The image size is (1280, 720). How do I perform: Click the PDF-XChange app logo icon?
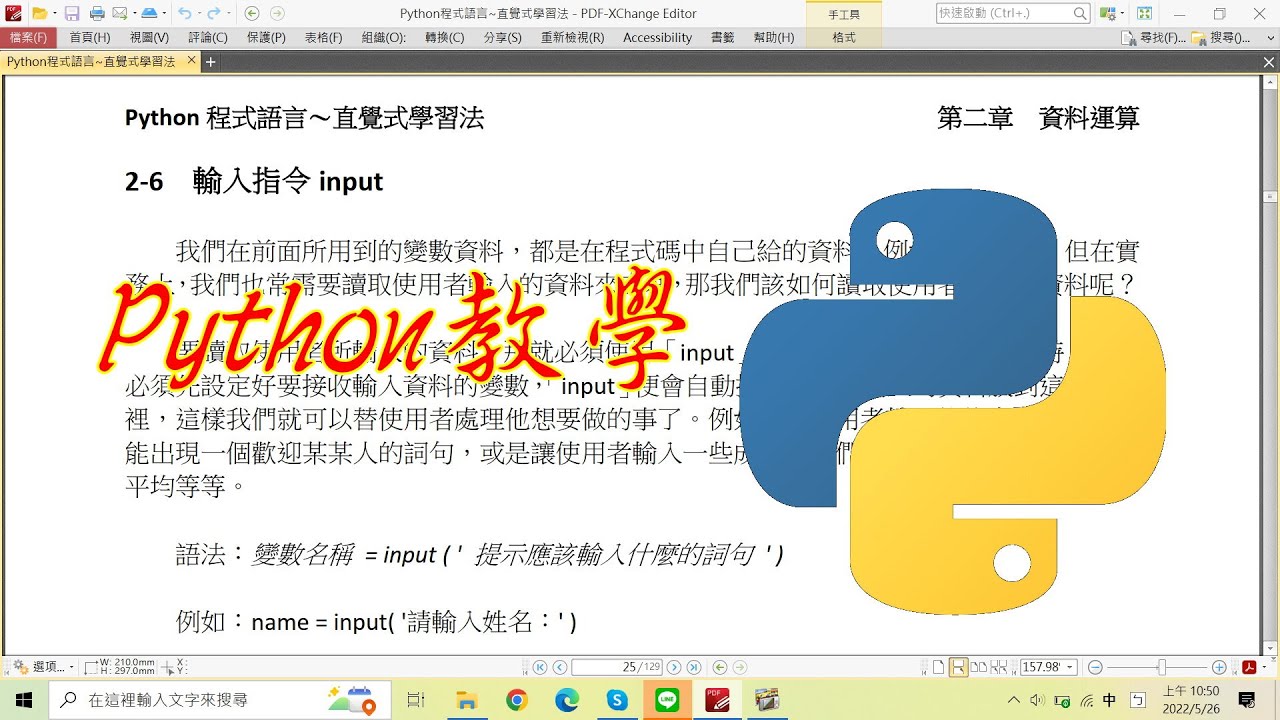(13, 14)
